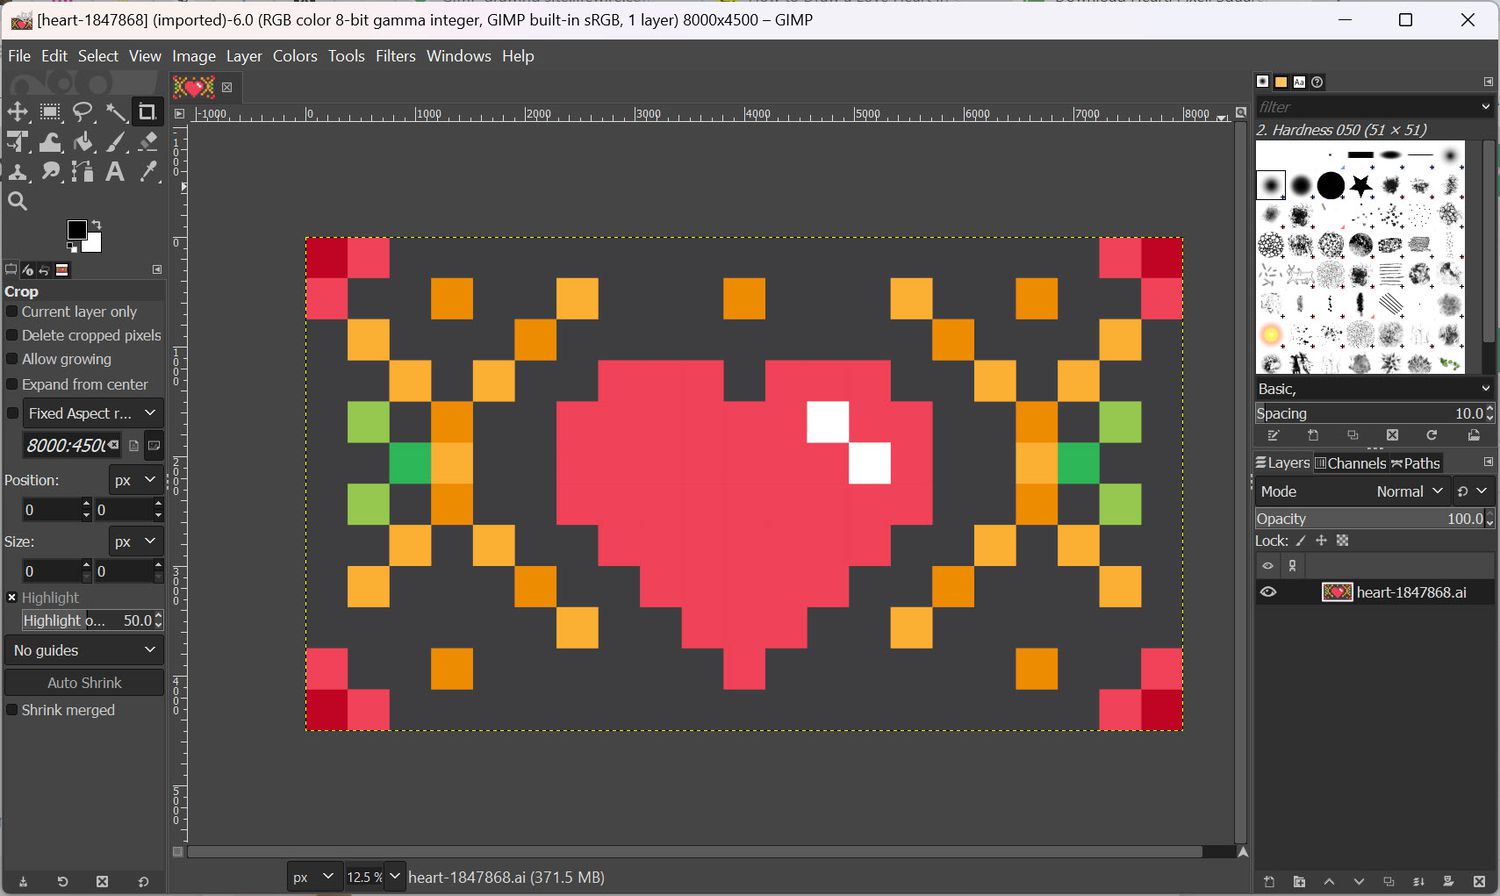Select the Crop tool in toolbox
1500x896 pixels.
click(147, 112)
